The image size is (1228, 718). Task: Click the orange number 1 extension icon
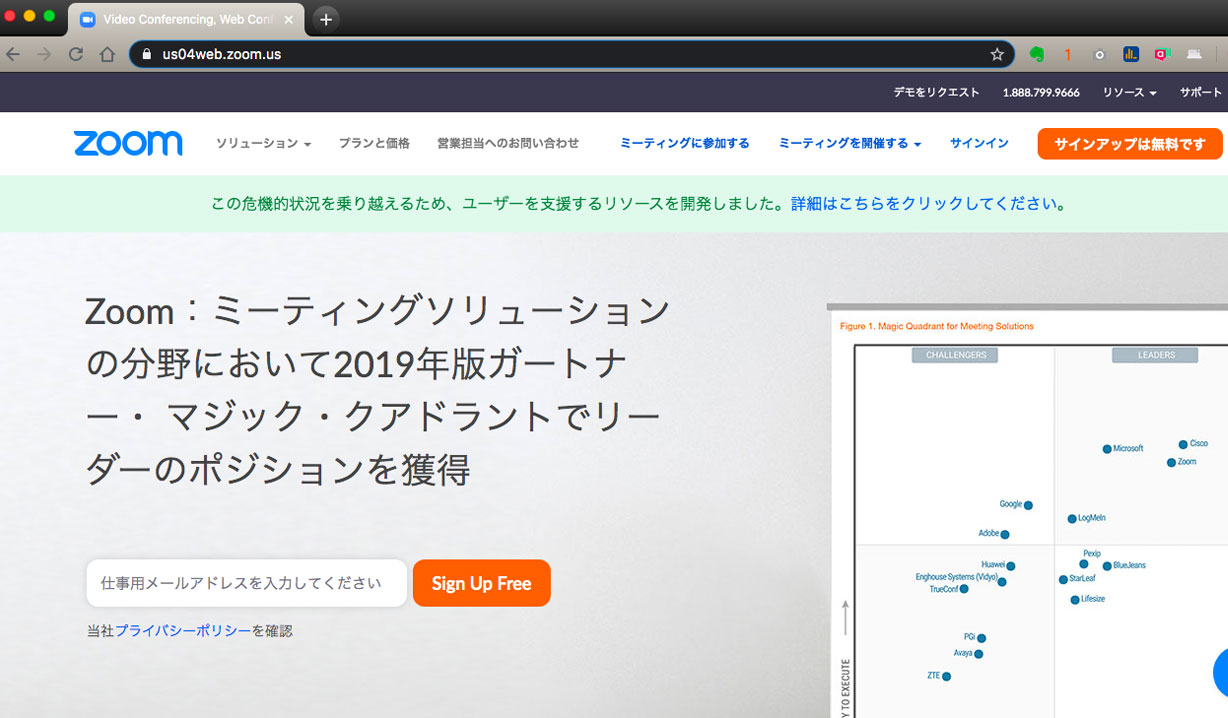[x=1068, y=54]
